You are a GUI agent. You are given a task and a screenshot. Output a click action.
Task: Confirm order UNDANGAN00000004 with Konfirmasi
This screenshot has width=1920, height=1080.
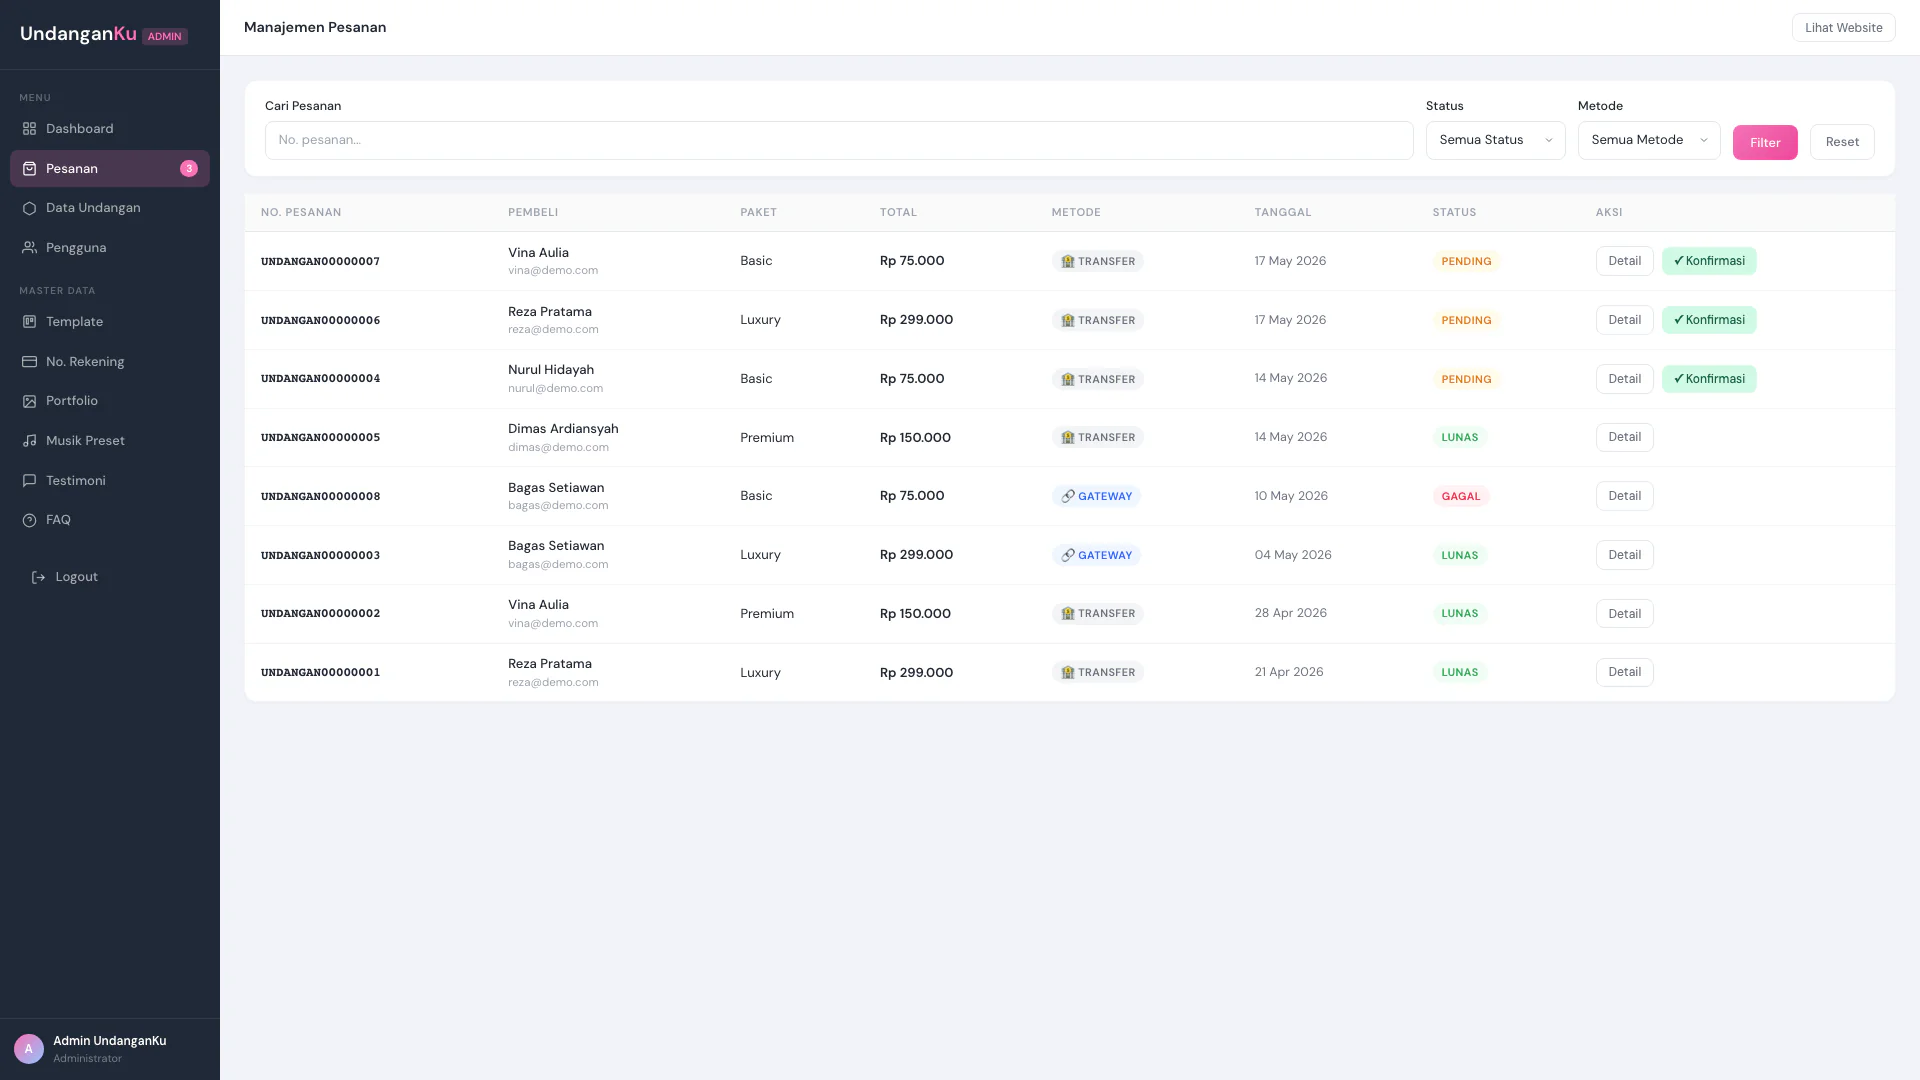pos(1708,379)
